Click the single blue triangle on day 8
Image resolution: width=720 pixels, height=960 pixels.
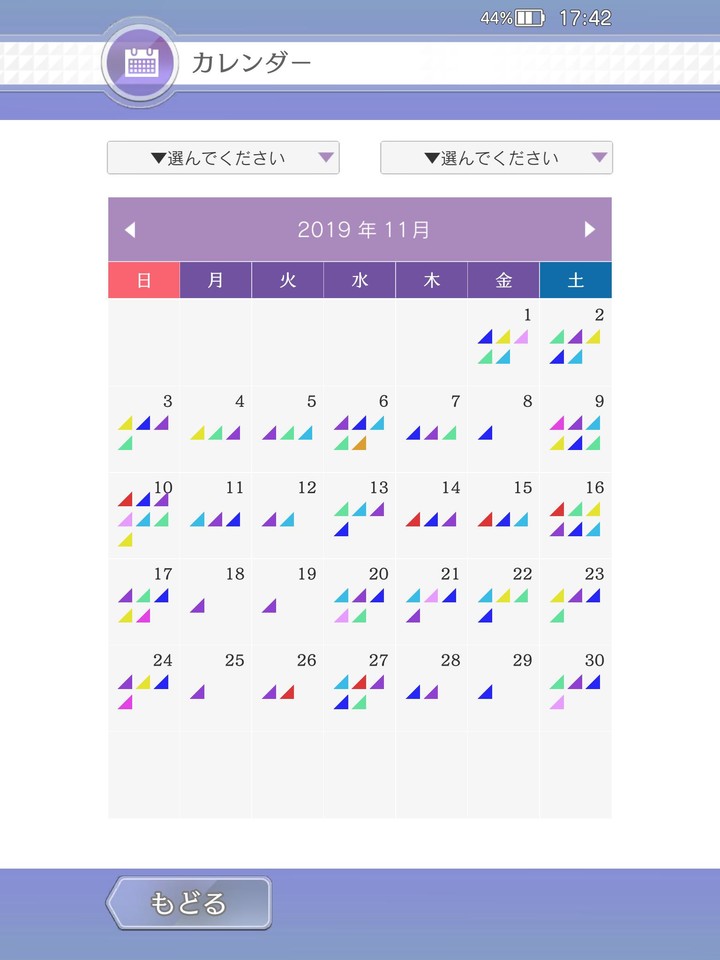pyautogui.click(x=486, y=433)
